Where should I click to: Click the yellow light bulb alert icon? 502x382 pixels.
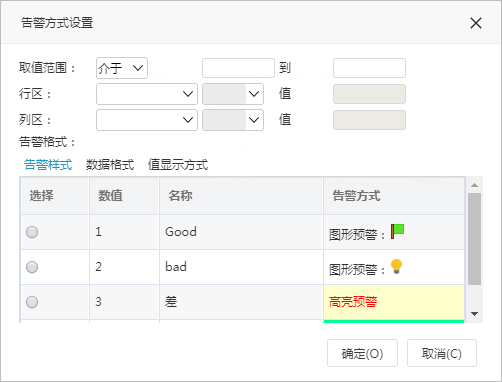tap(396, 266)
